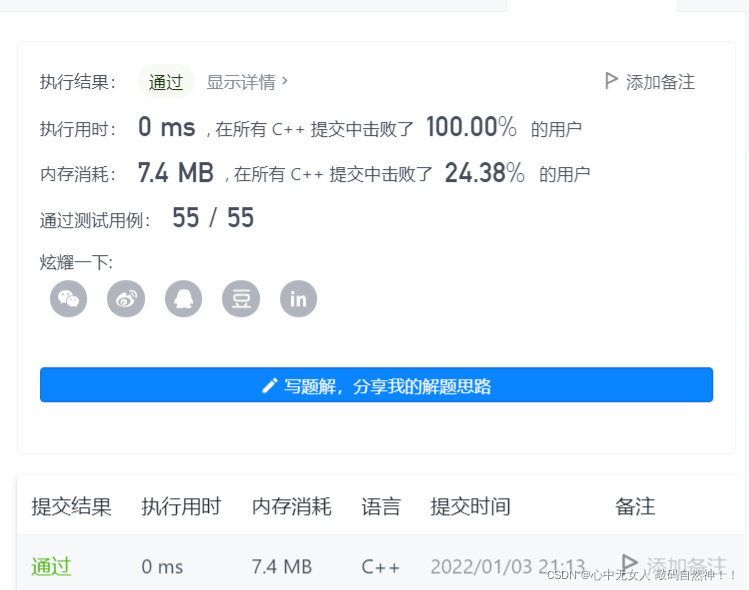The image size is (749, 590).
Task: Click the 内存消耗 column header
Action: [291, 506]
